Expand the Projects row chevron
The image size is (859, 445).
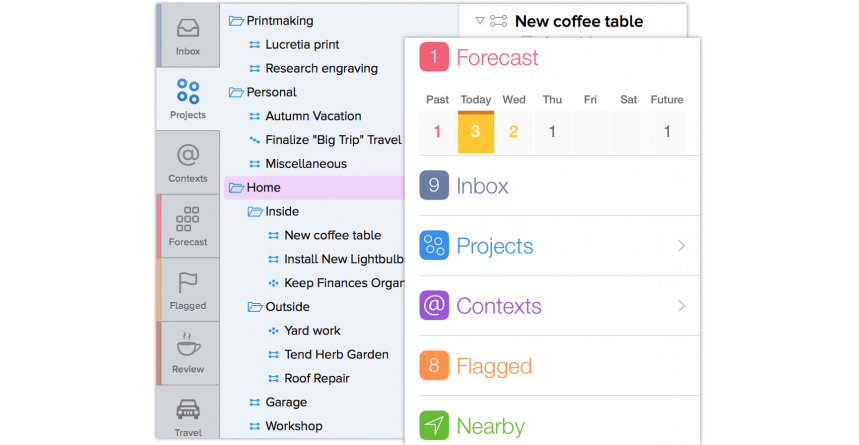(681, 246)
